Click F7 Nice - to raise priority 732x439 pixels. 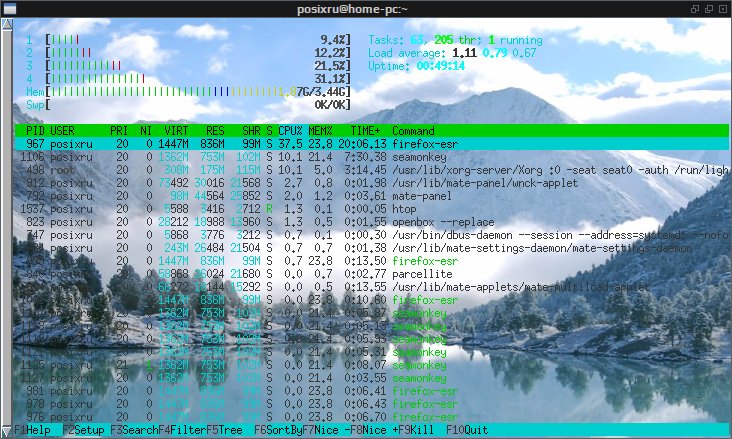pos(326,430)
